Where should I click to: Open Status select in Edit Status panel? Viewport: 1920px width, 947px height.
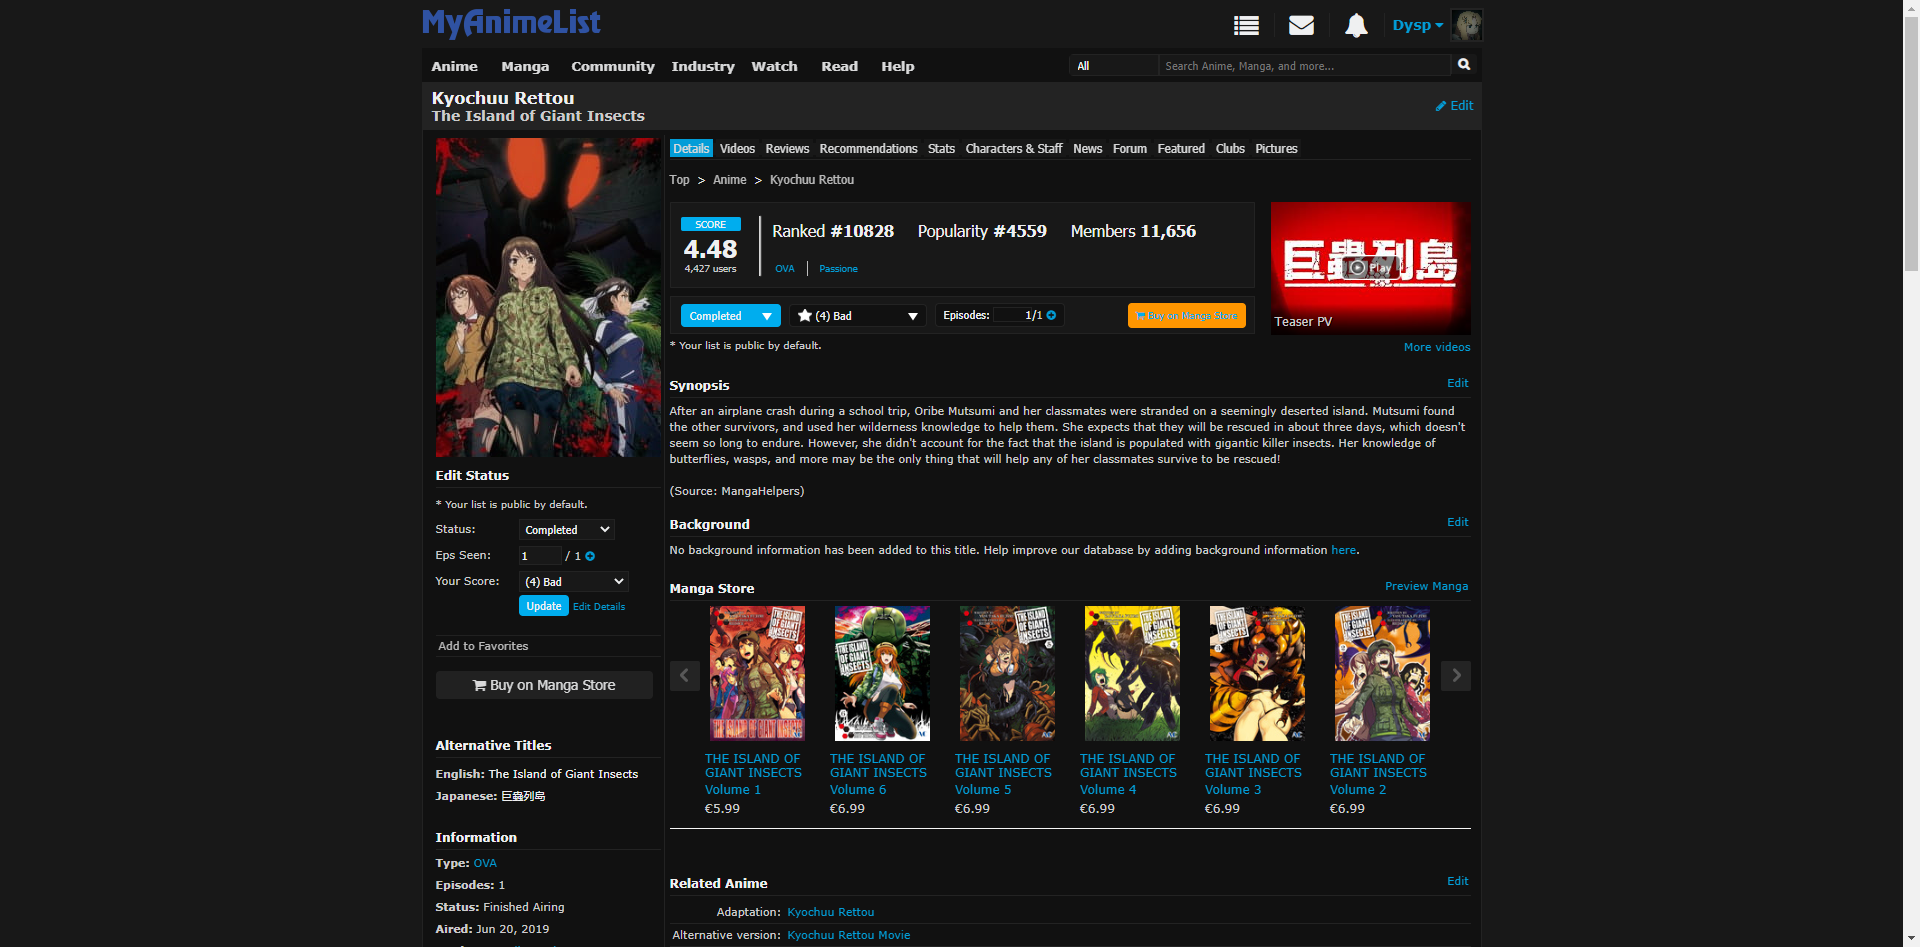coord(566,530)
